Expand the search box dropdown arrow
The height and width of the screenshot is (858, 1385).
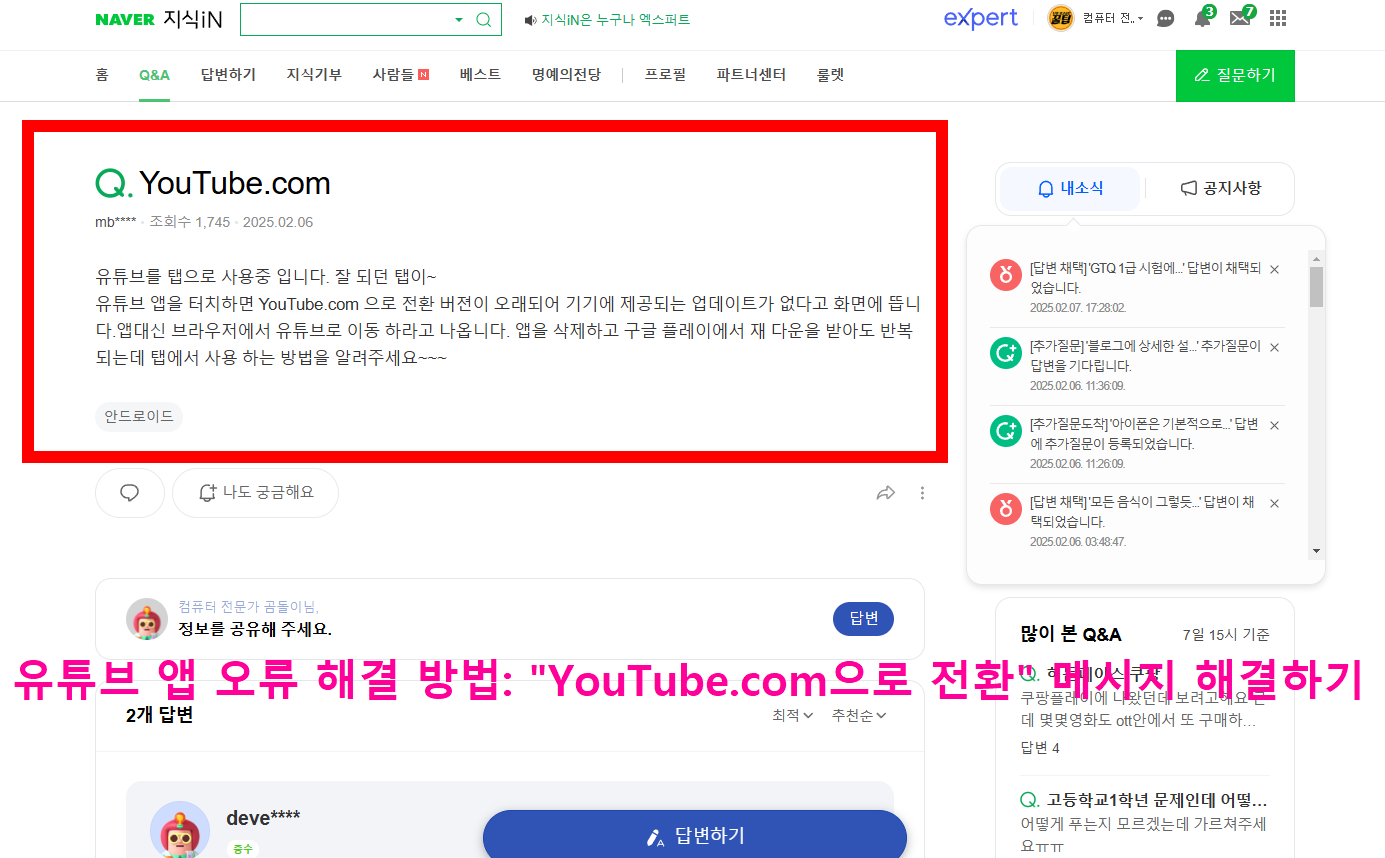(x=459, y=20)
